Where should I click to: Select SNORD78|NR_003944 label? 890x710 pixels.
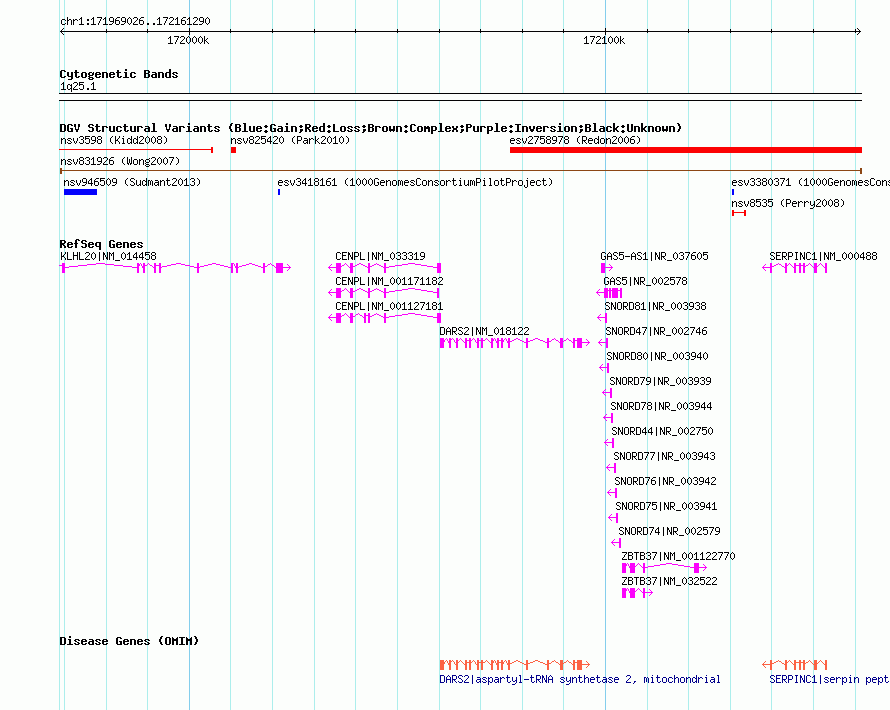pyautogui.click(x=661, y=406)
